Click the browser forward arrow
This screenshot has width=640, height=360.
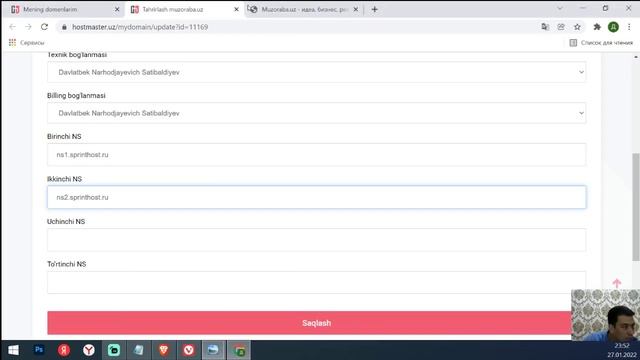point(28,27)
